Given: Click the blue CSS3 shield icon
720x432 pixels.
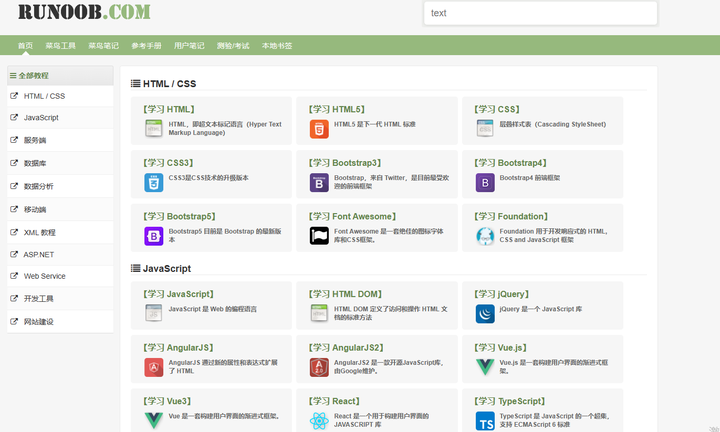Looking at the screenshot, I should (x=154, y=182).
